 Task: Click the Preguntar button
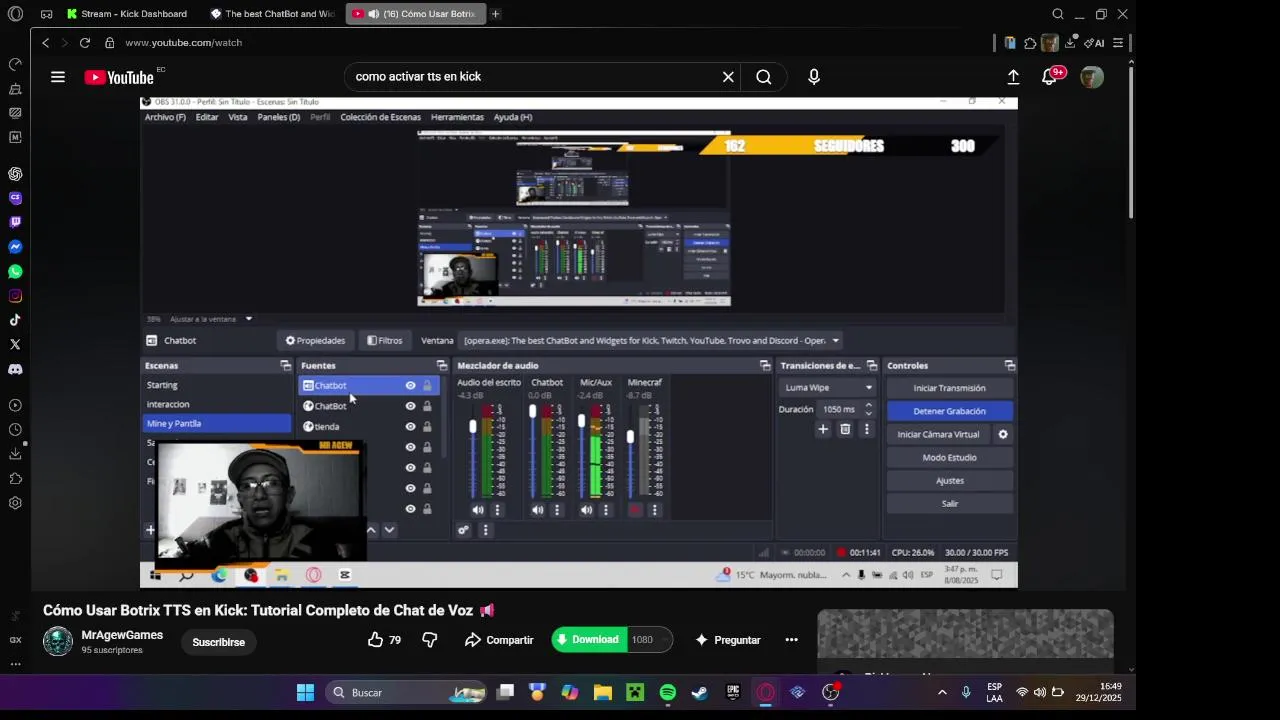[728, 640]
